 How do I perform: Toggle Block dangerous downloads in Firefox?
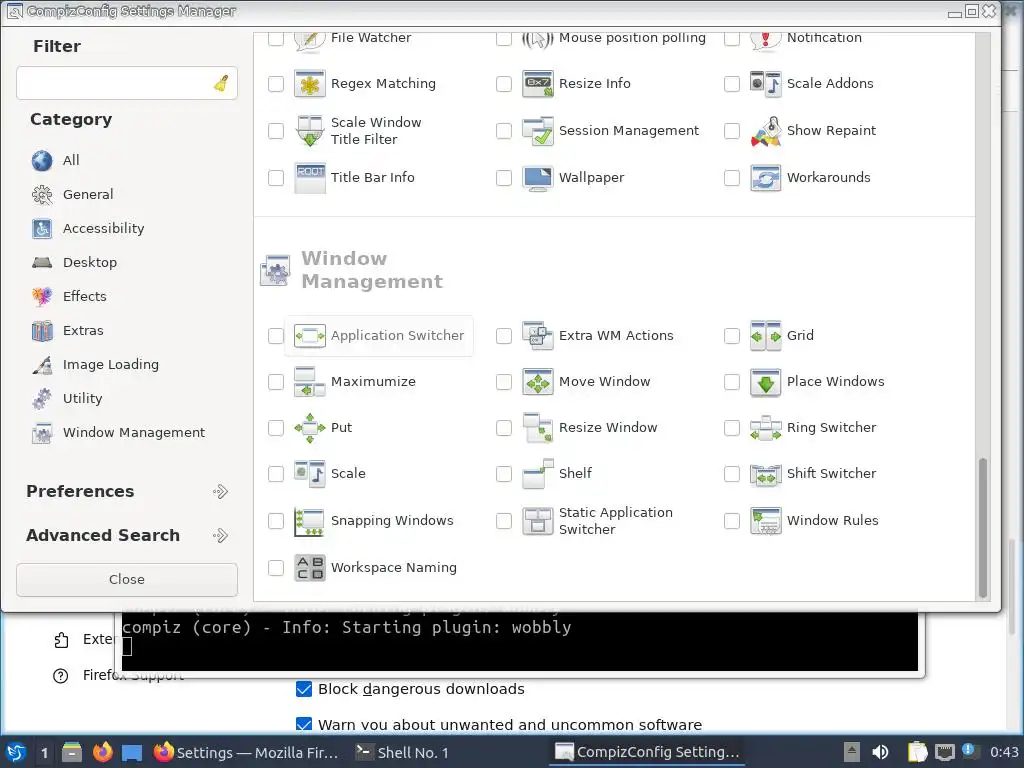pos(304,689)
